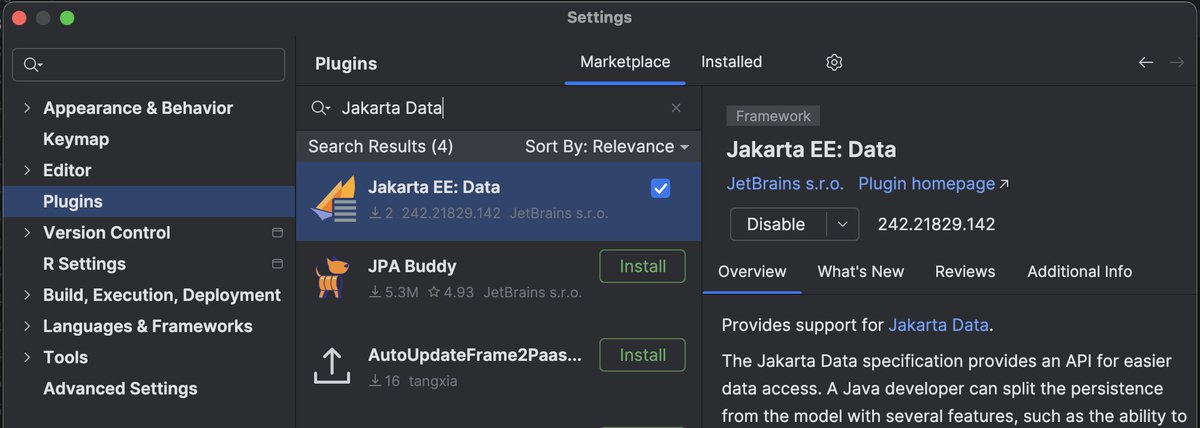
Task: Focus the plugin search field
Action: 500,108
